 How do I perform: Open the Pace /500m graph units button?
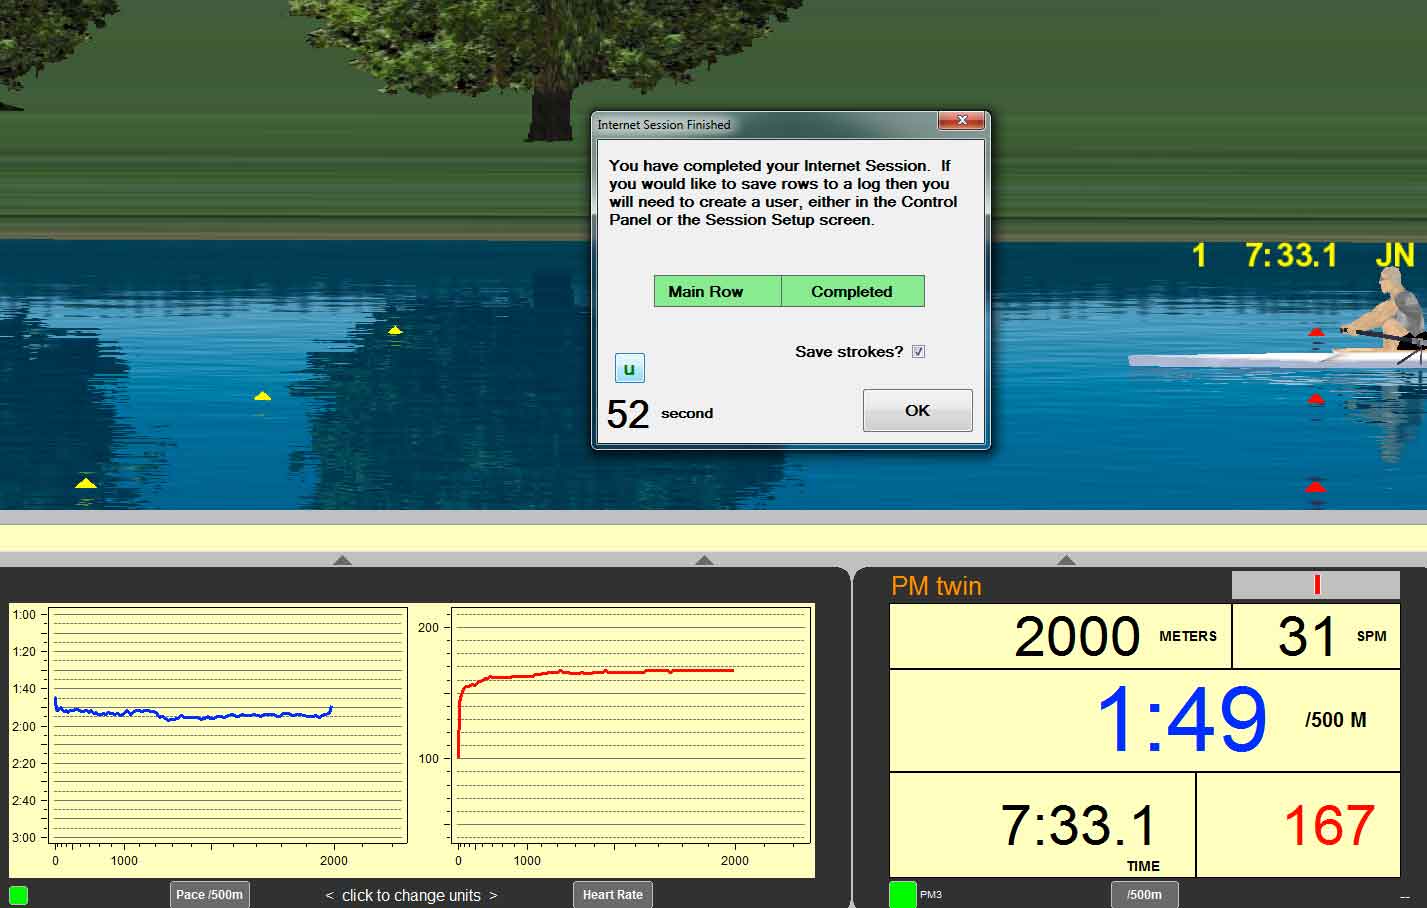point(209,895)
